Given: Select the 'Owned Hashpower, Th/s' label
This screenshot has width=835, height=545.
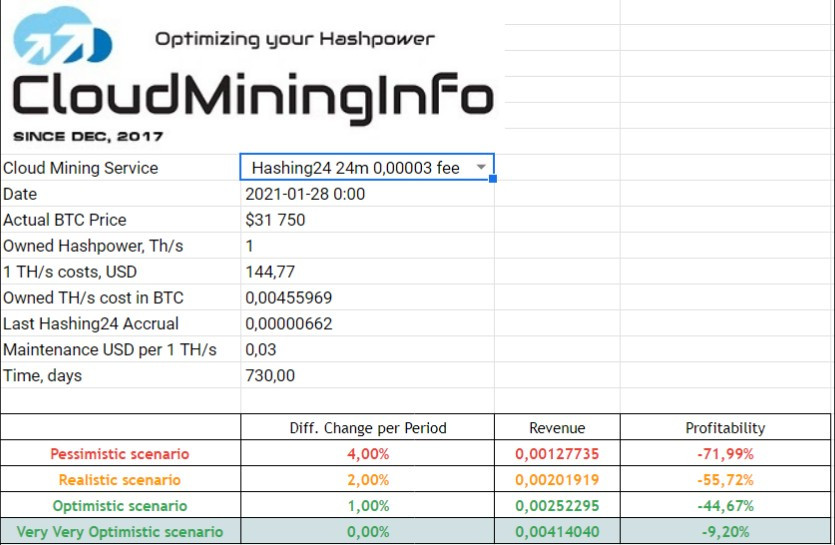Looking at the screenshot, I should [x=93, y=246].
